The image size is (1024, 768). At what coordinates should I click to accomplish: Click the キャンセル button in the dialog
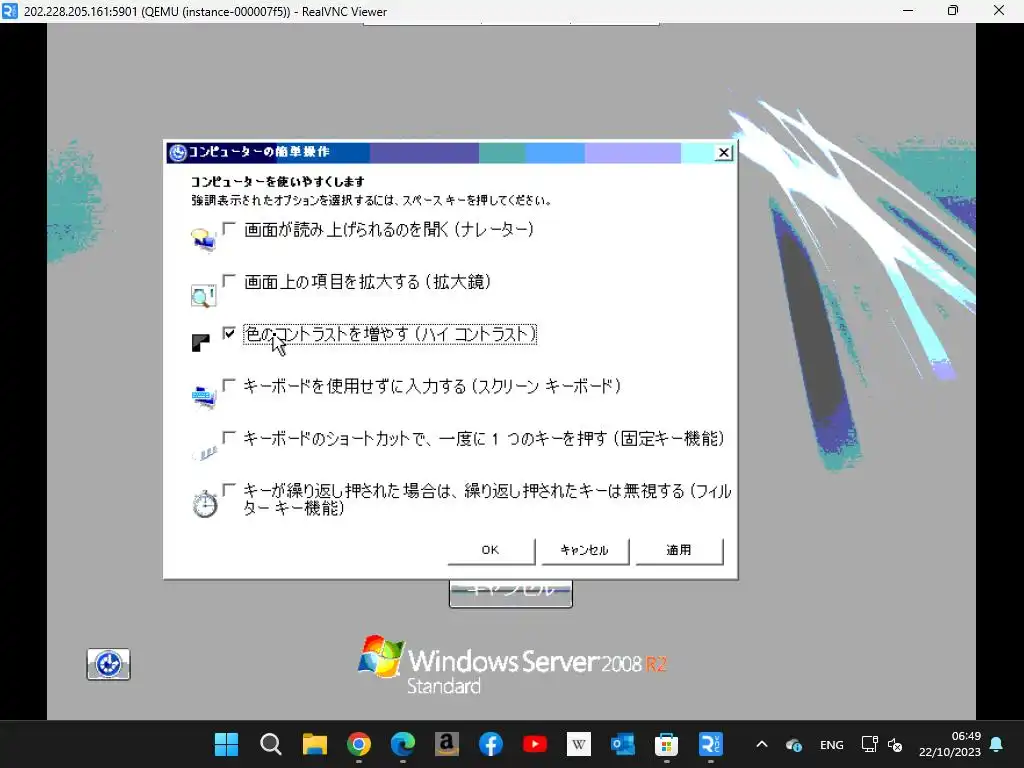tap(584, 551)
